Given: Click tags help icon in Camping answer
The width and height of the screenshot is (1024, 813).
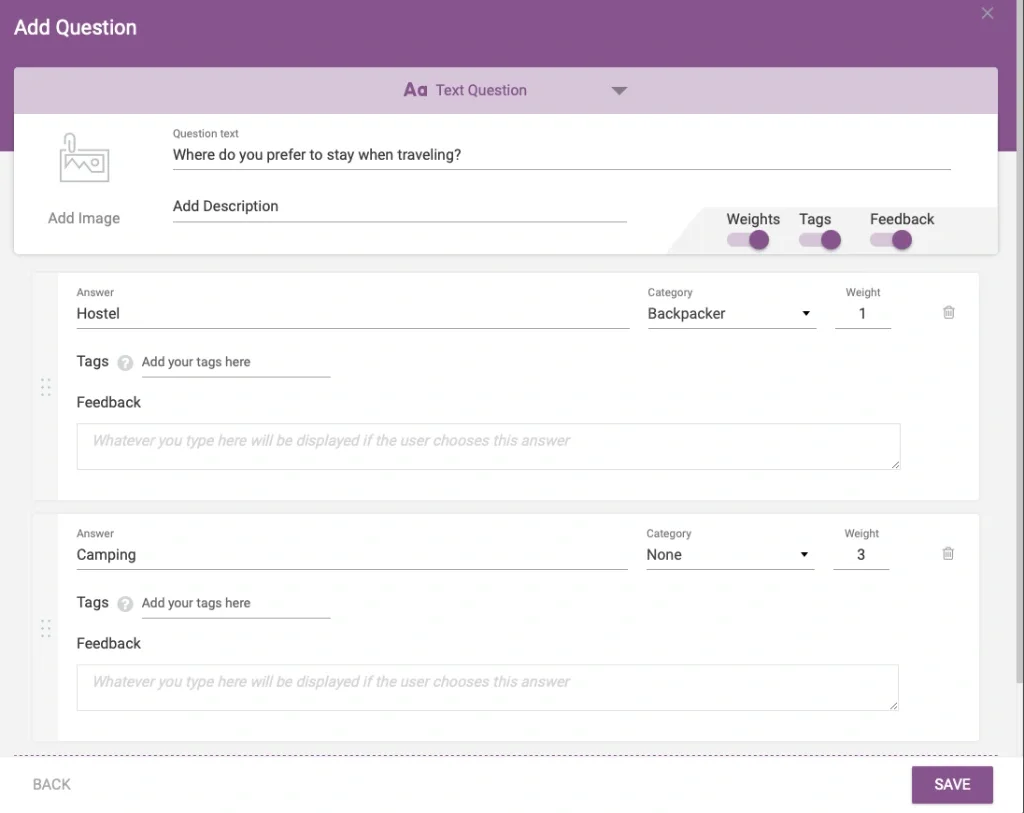Looking at the screenshot, I should coord(125,604).
